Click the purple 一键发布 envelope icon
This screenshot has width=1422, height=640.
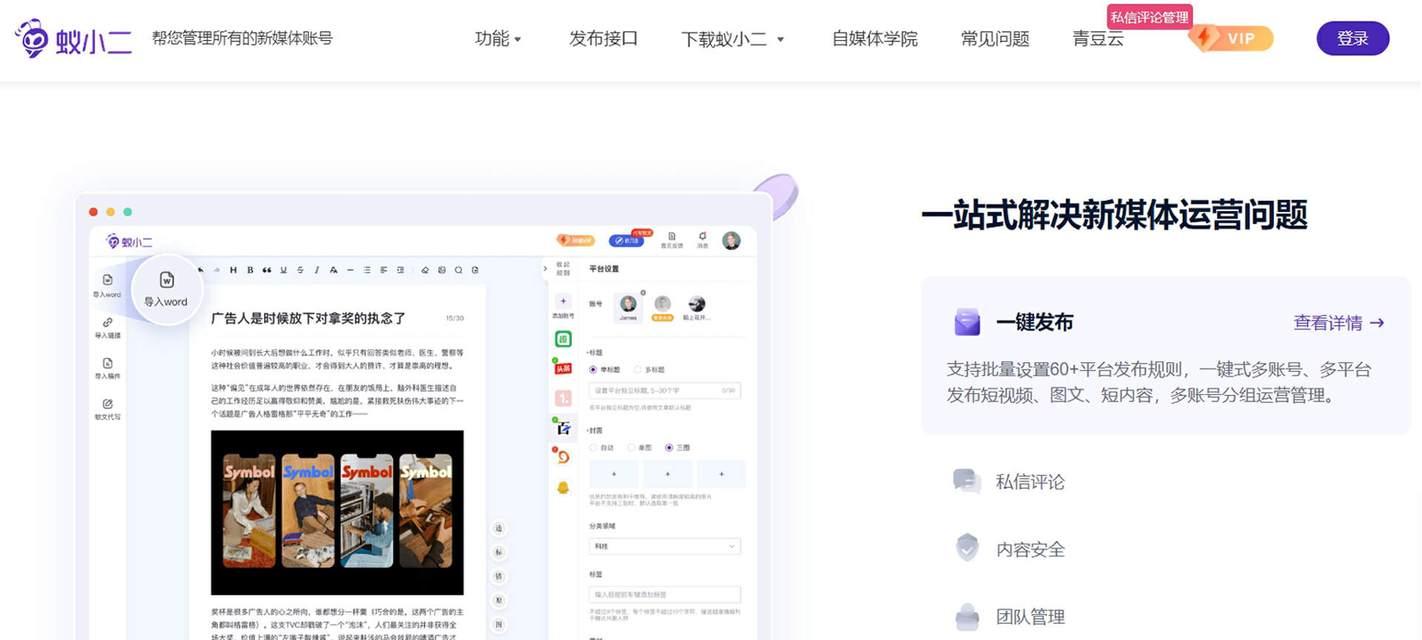[967, 322]
